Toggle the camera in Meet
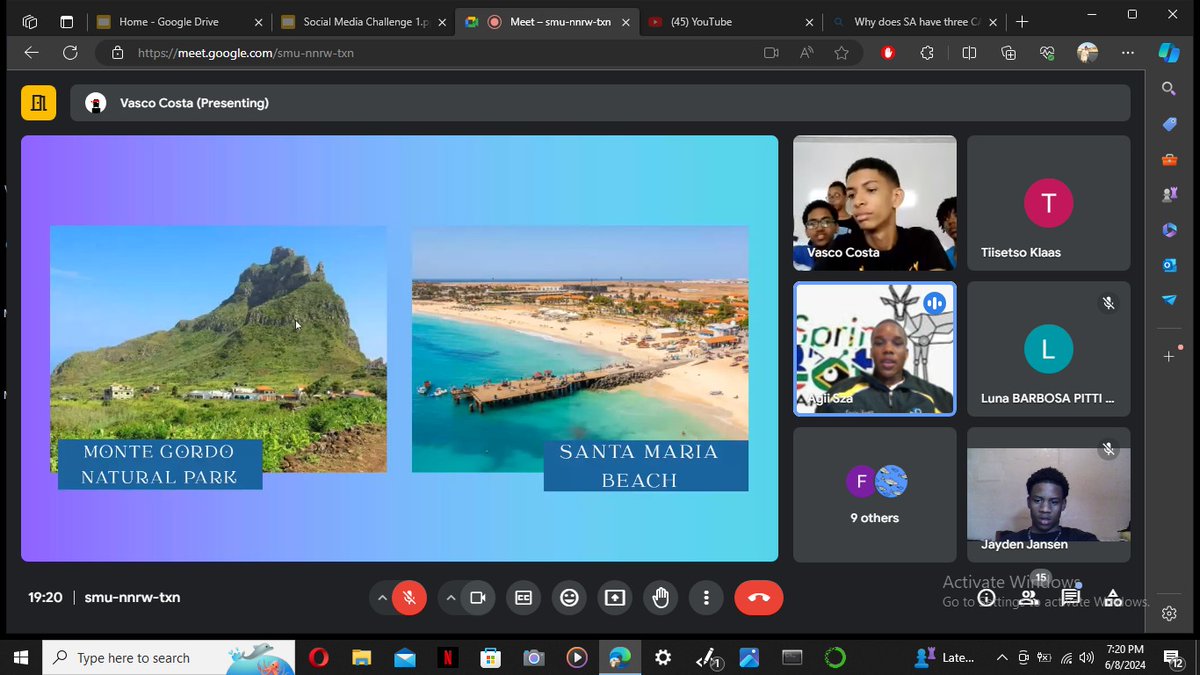The width and height of the screenshot is (1200, 675). (x=477, y=598)
